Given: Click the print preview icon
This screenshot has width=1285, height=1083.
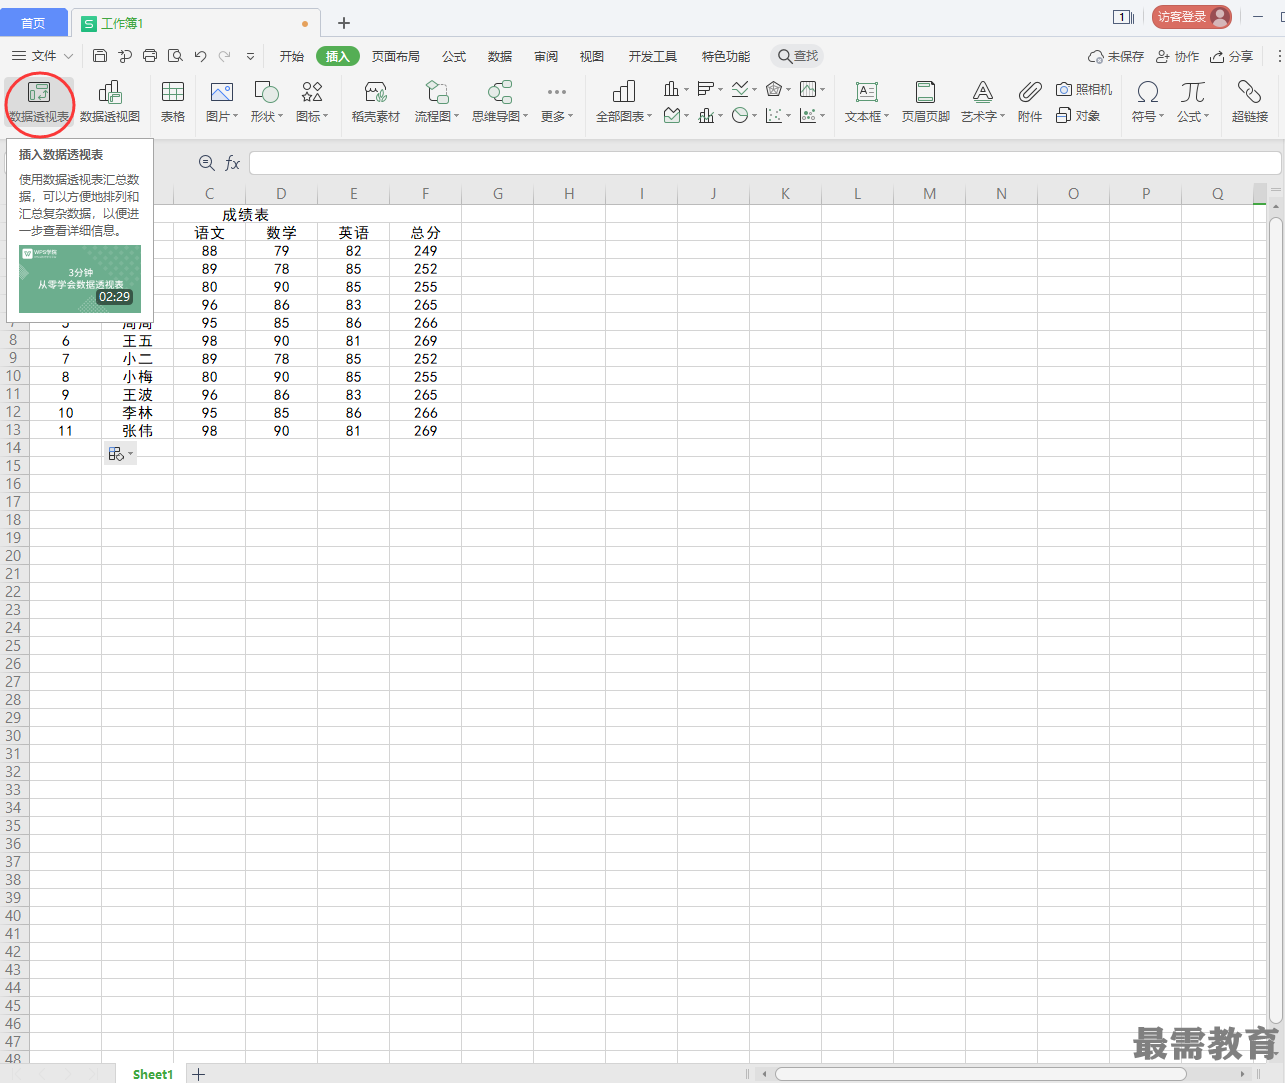Looking at the screenshot, I should point(175,56).
